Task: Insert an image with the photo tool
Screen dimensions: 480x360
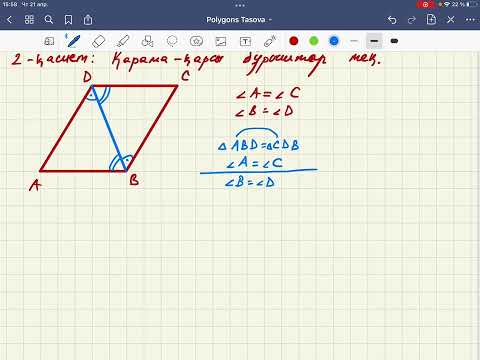Action: pos(221,41)
